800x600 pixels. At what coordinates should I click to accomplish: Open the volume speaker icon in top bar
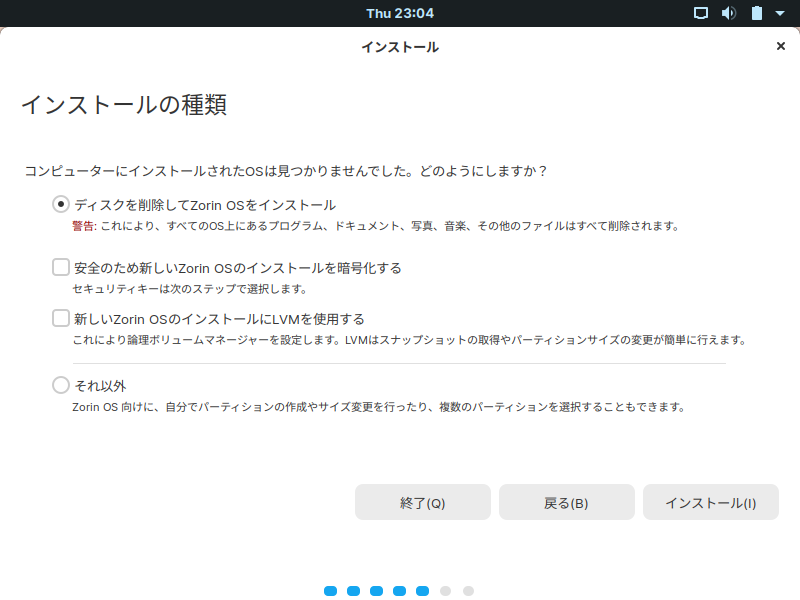(729, 13)
